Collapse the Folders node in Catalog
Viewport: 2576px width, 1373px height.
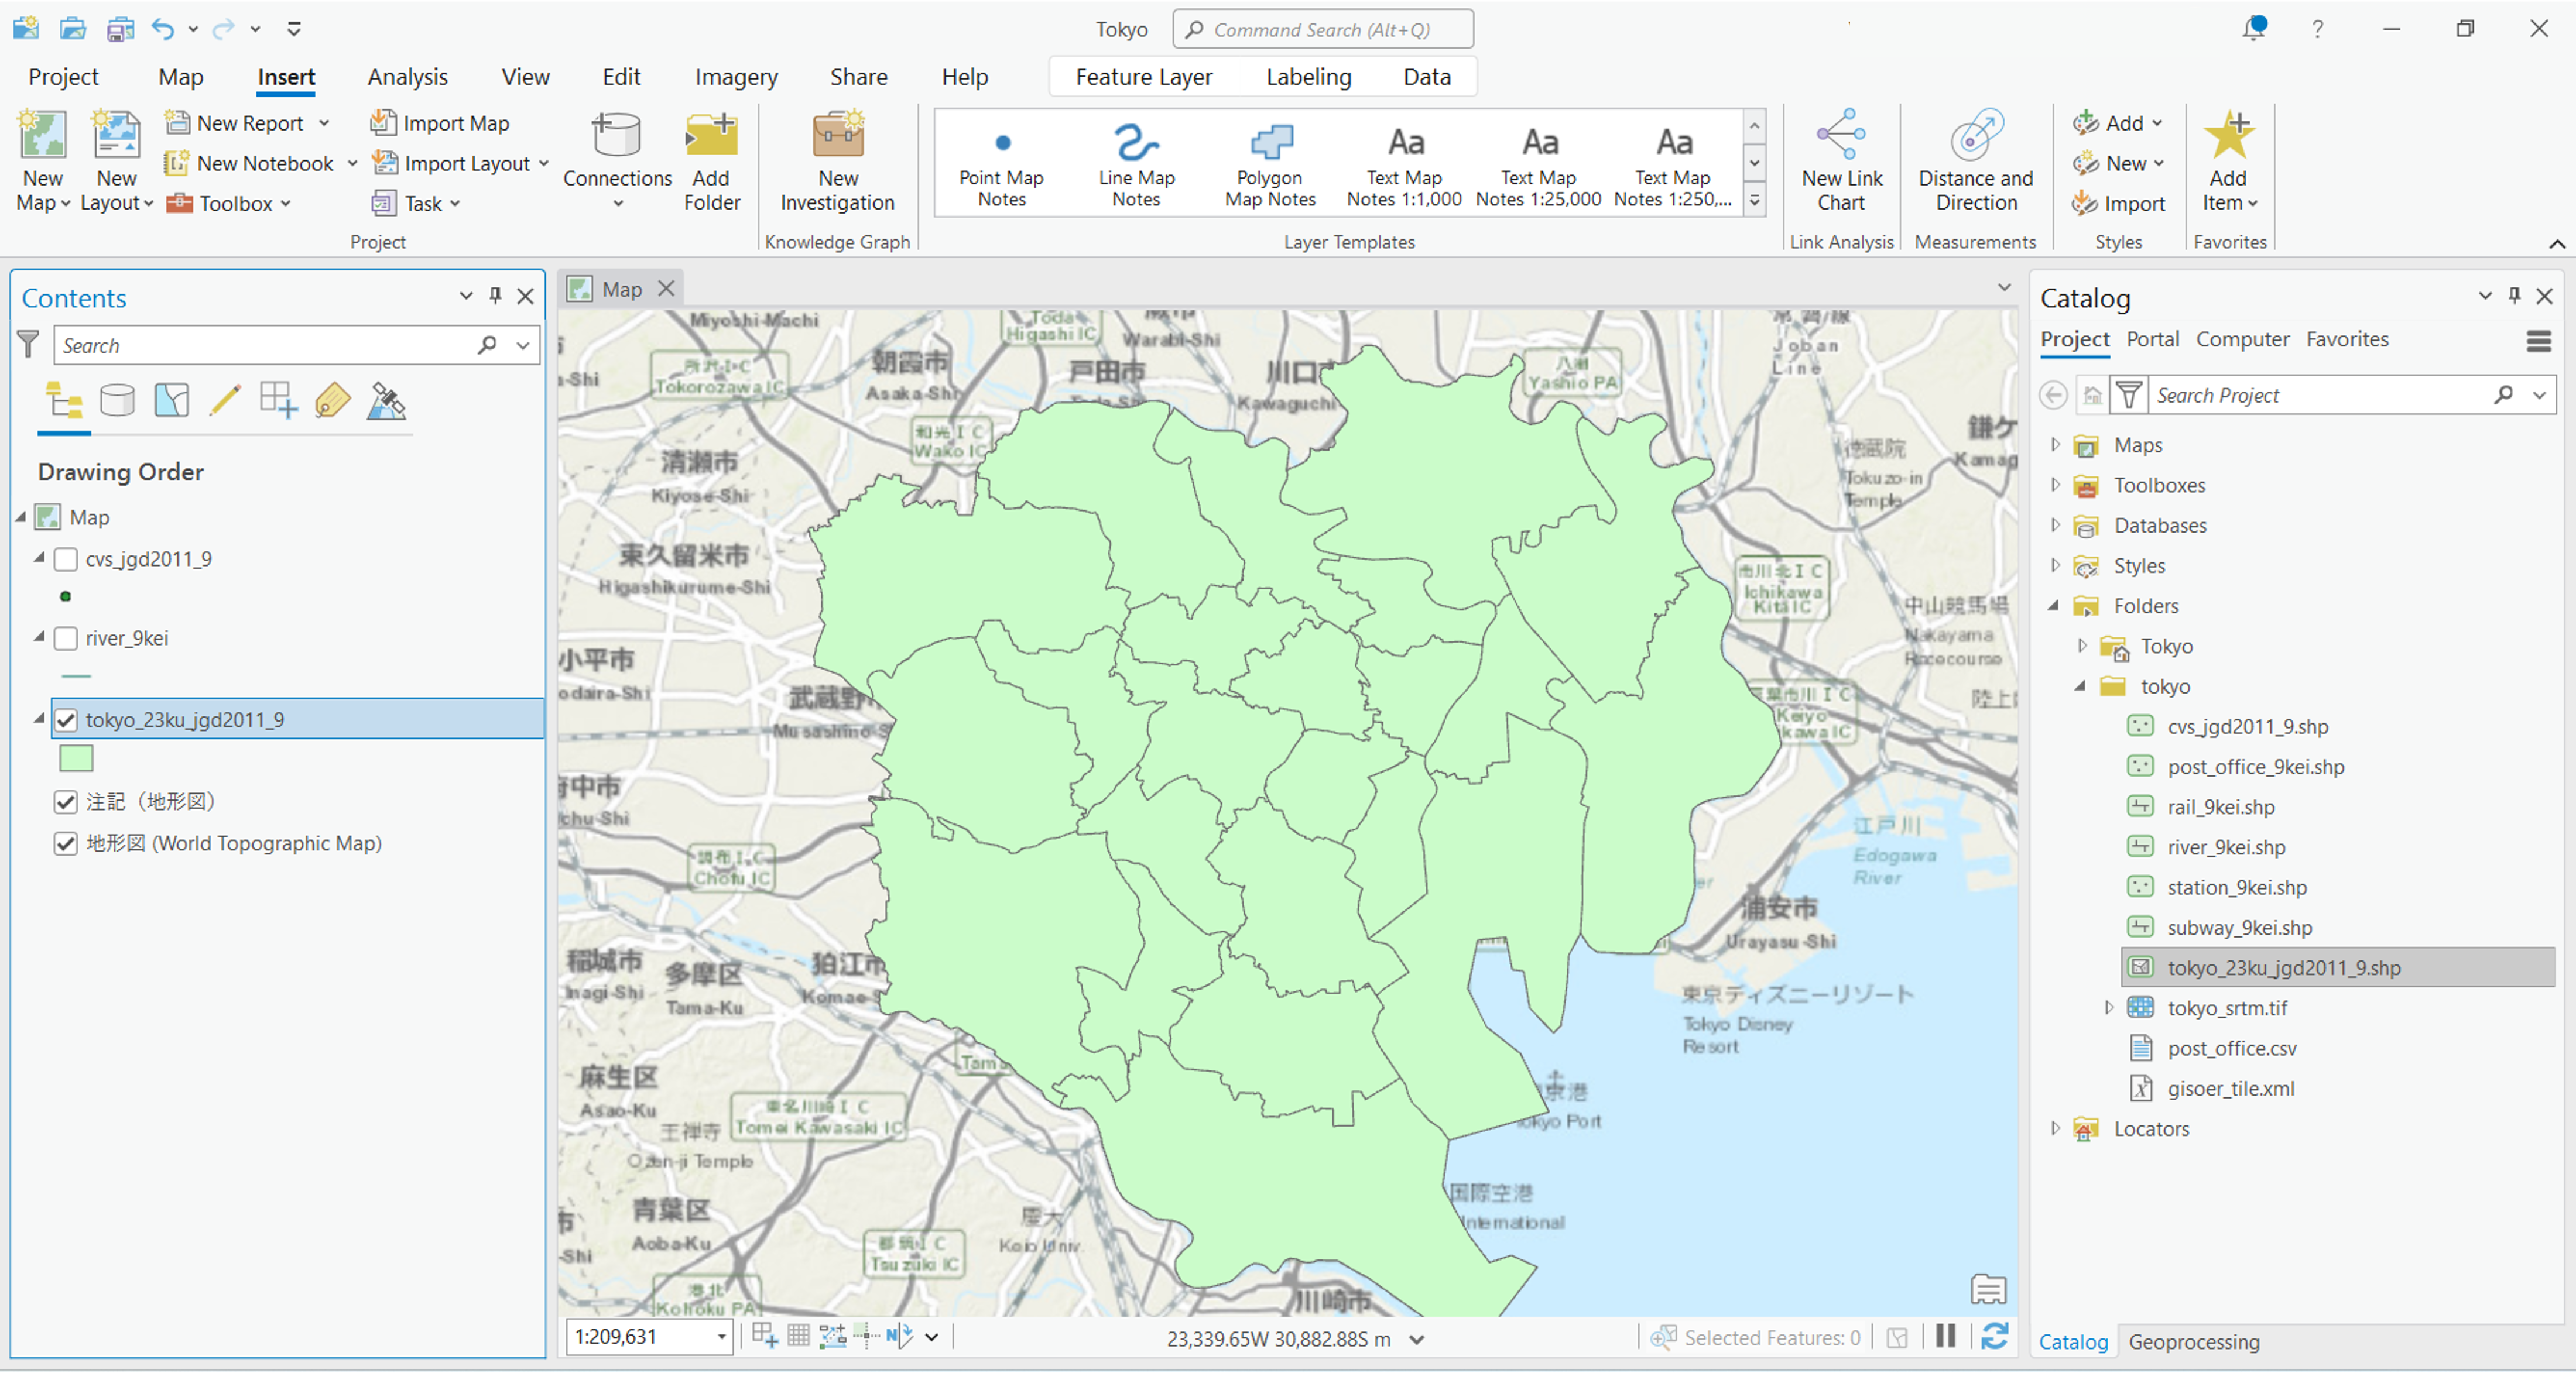[x=2054, y=606]
